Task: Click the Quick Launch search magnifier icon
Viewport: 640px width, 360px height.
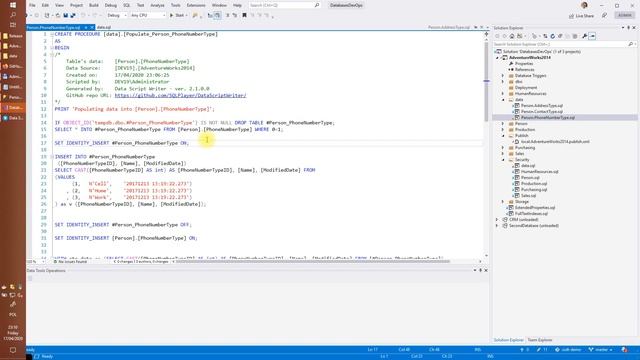Action: click(317, 5)
